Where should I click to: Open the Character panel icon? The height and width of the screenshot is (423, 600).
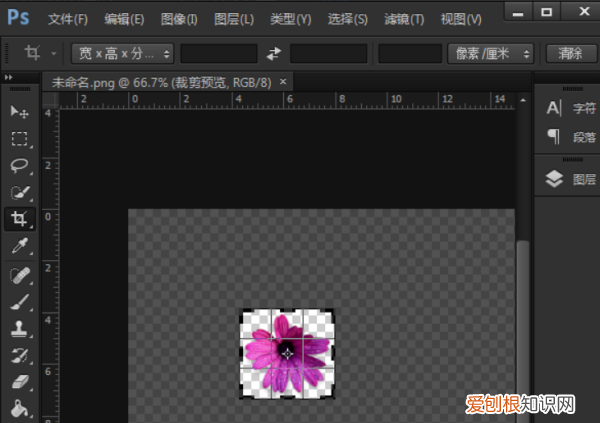(x=554, y=108)
